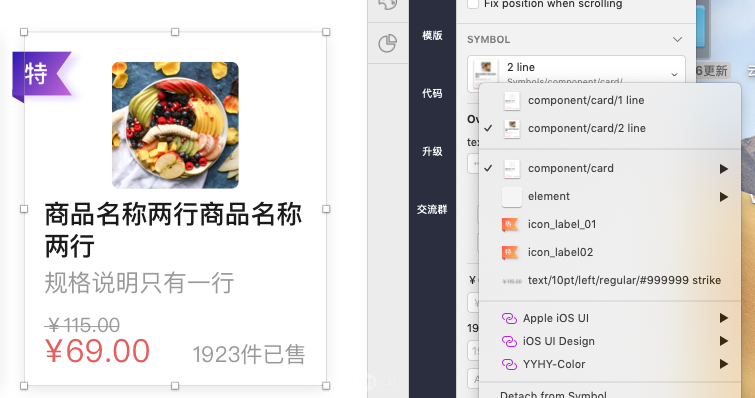
Task: Click the bottom-right selection handle
Action: (326, 386)
